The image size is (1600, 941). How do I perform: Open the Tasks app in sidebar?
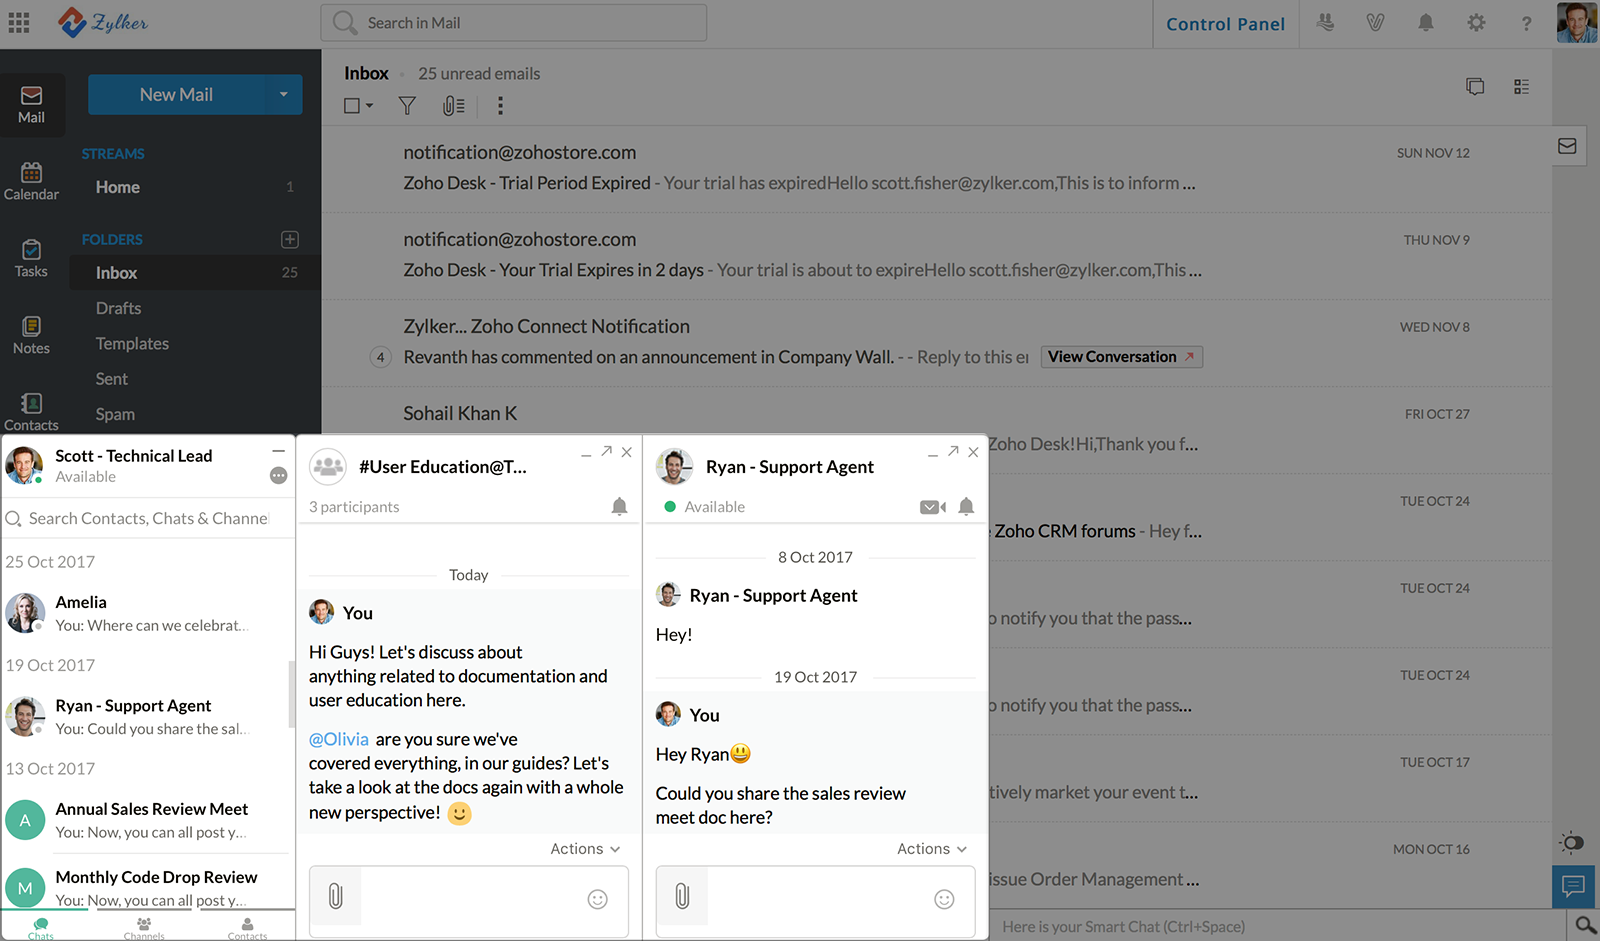click(31, 258)
